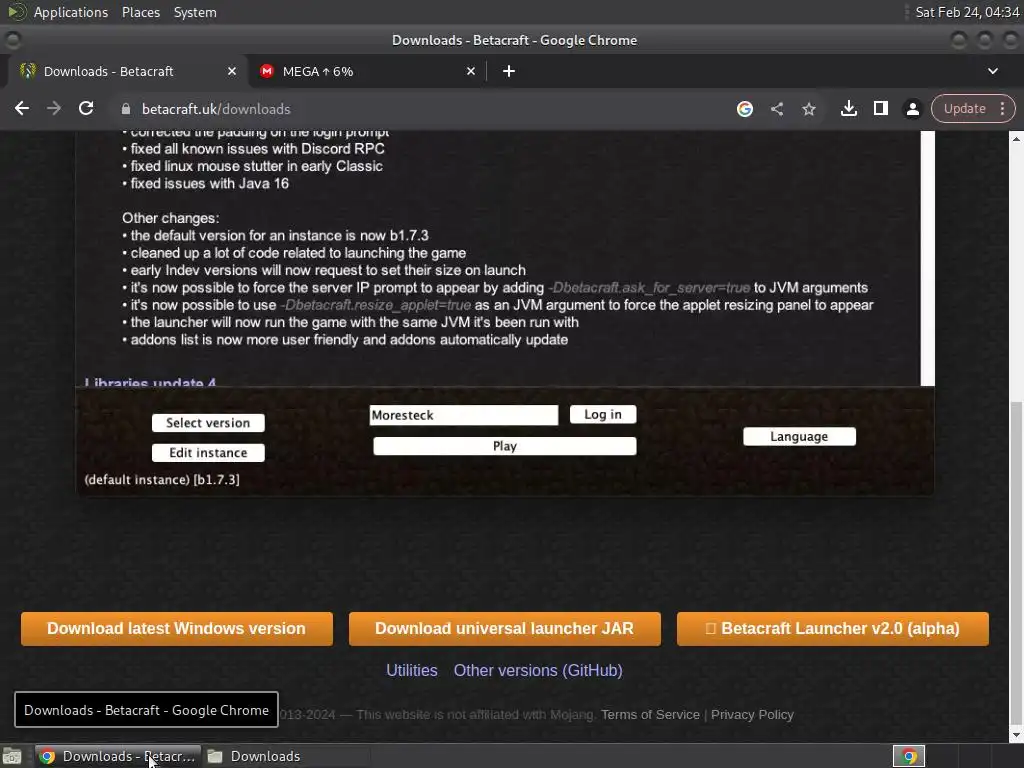Screen dimensions: 1024x768
Task: Go back using browser back arrow
Action: click(22, 108)
